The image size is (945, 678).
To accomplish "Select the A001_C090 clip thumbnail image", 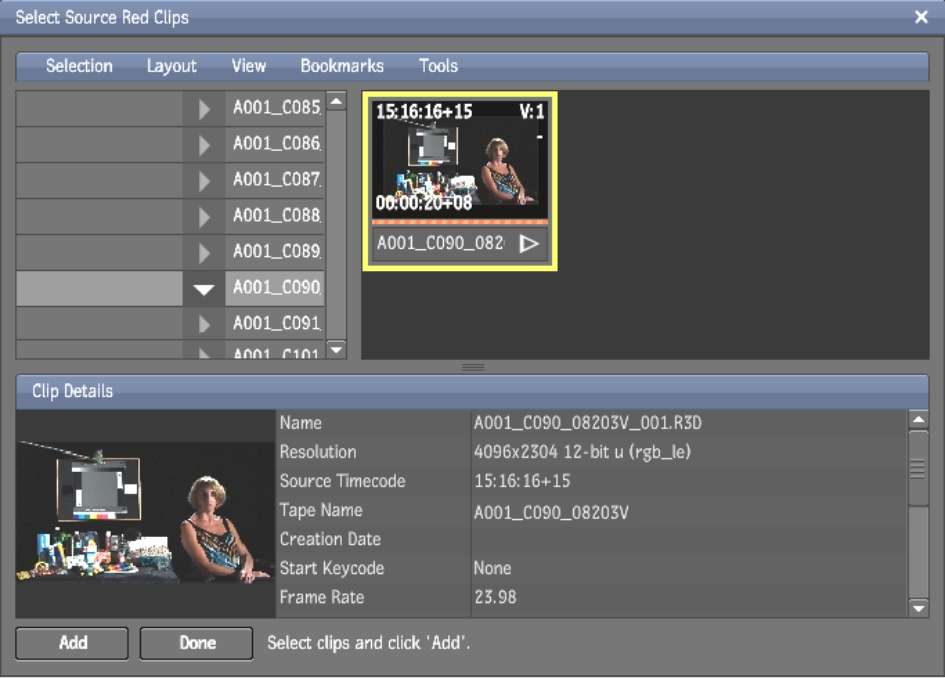I will (459, 160).
